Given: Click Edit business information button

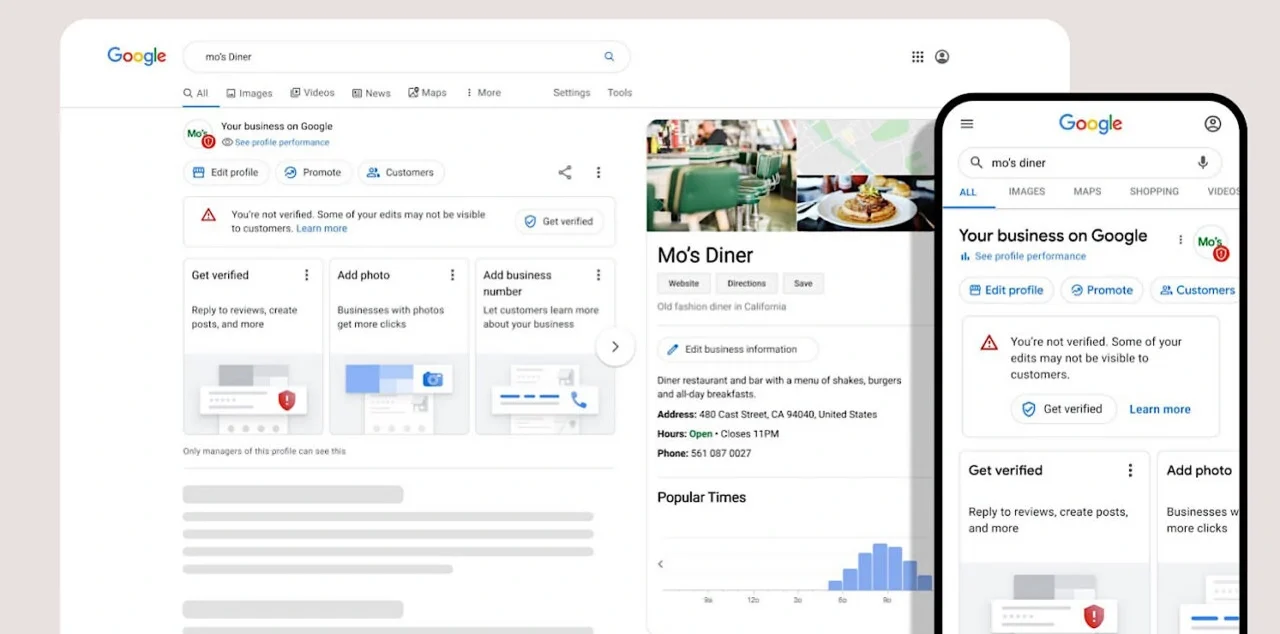Looking at the screenshot, I should (737, 349).
